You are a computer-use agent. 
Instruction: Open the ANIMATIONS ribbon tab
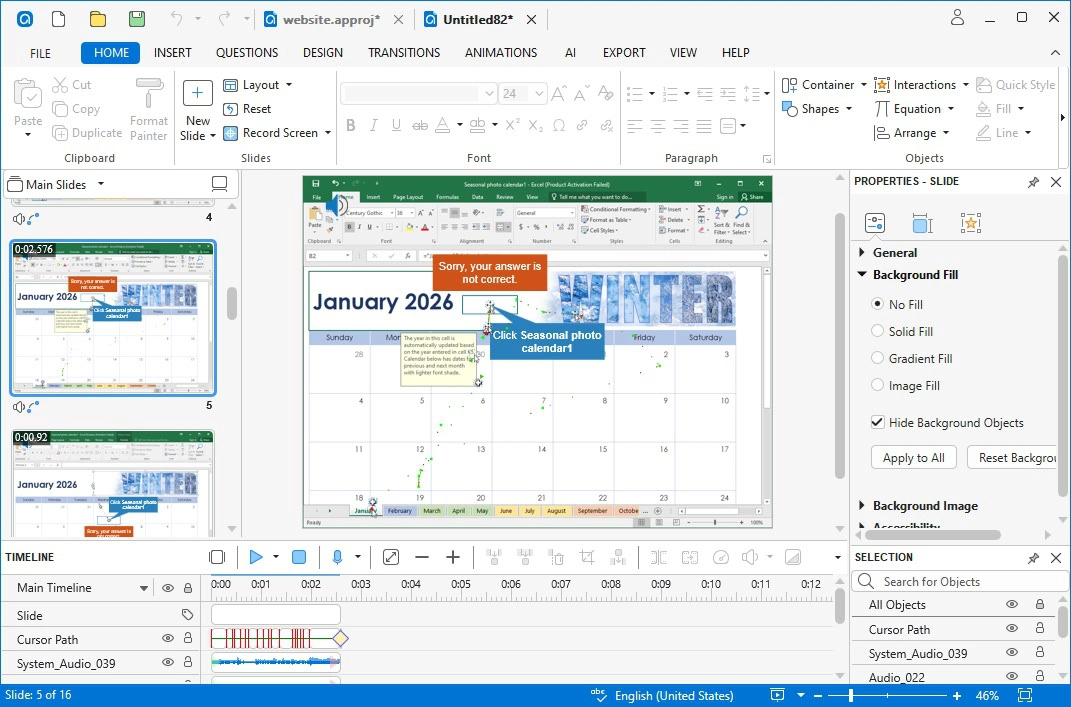501,53
